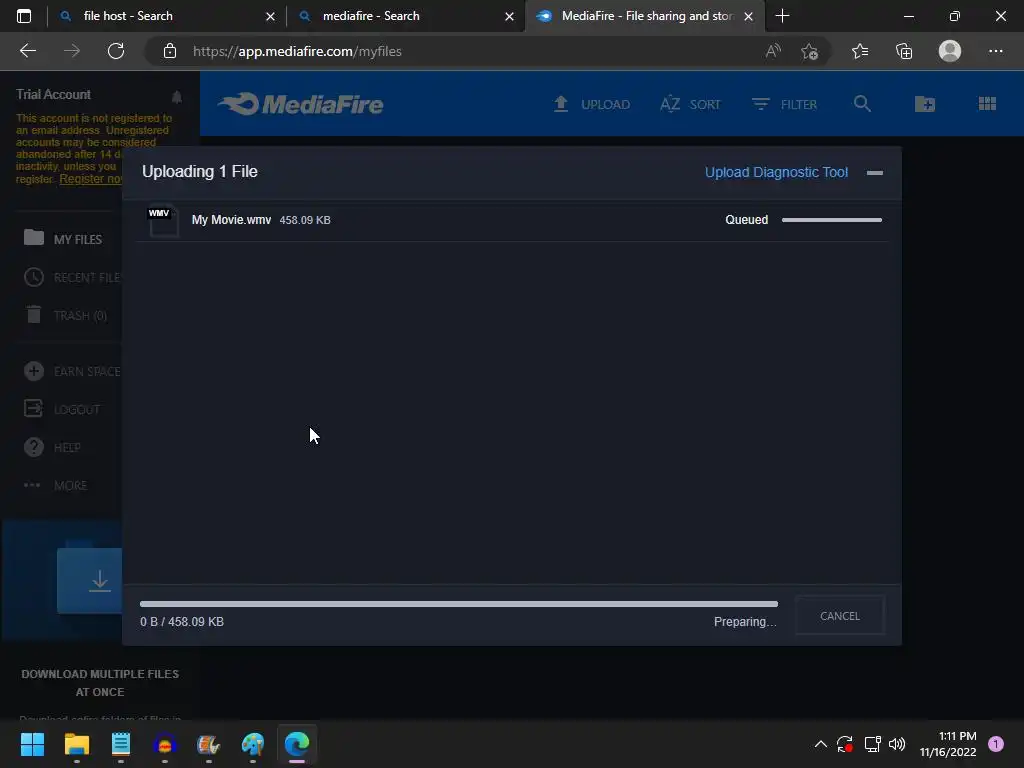Minimize the upload dialog with dash icon
The width and height of the screenshot is (1024, 768).
pyautogui.click(x=874, y=173)
